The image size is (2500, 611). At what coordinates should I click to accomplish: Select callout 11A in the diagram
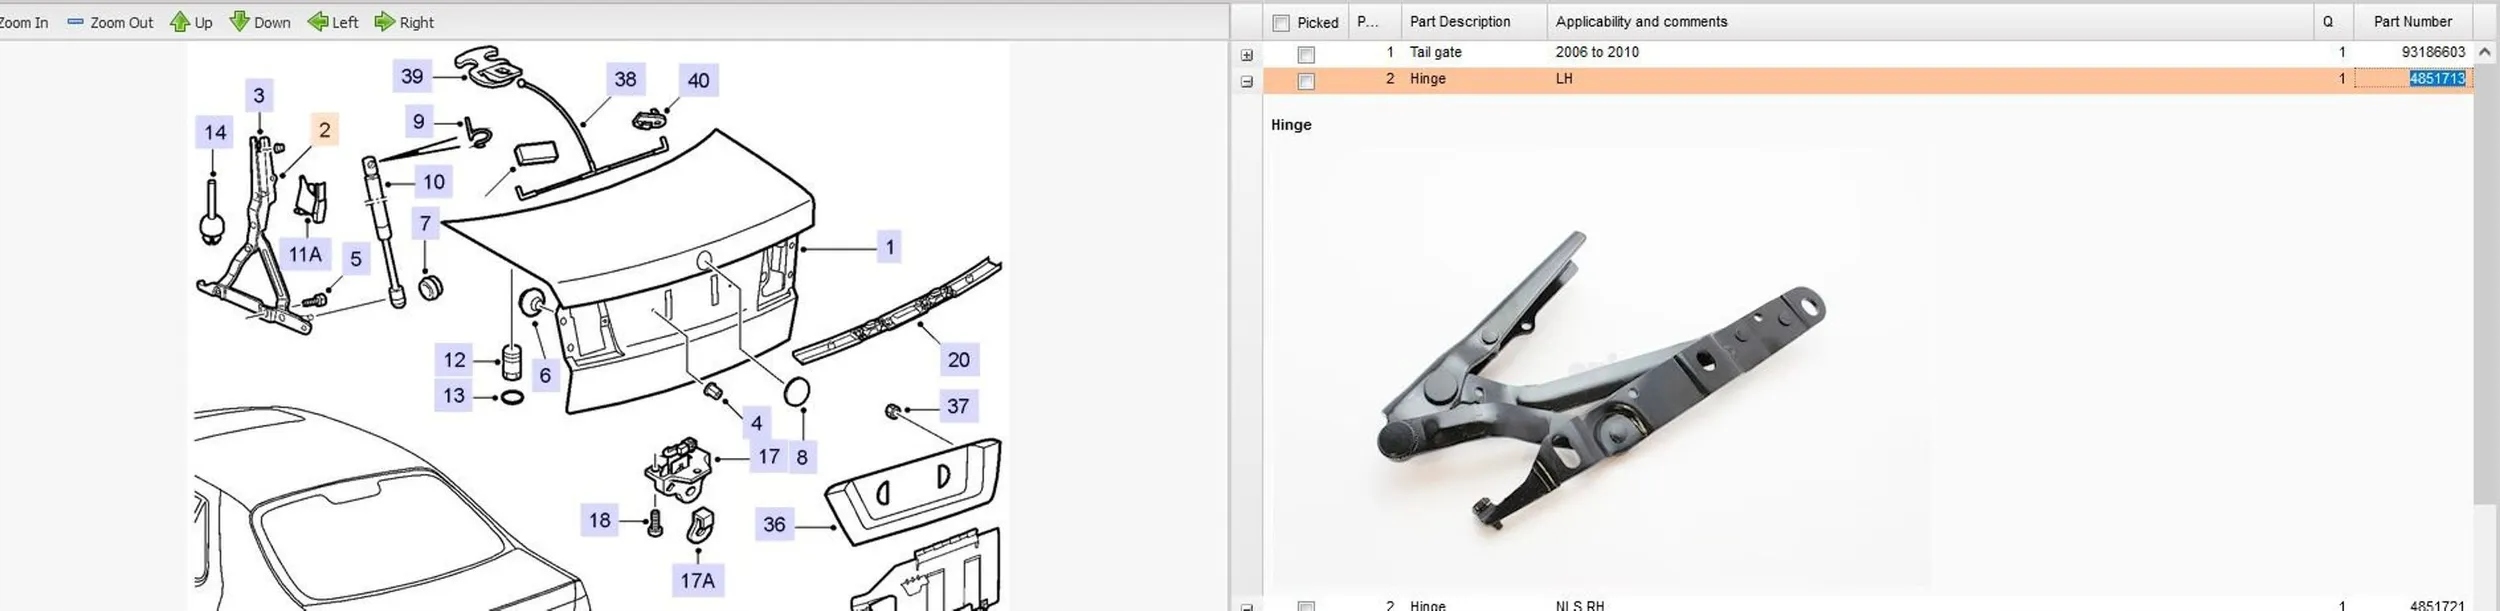305,254
